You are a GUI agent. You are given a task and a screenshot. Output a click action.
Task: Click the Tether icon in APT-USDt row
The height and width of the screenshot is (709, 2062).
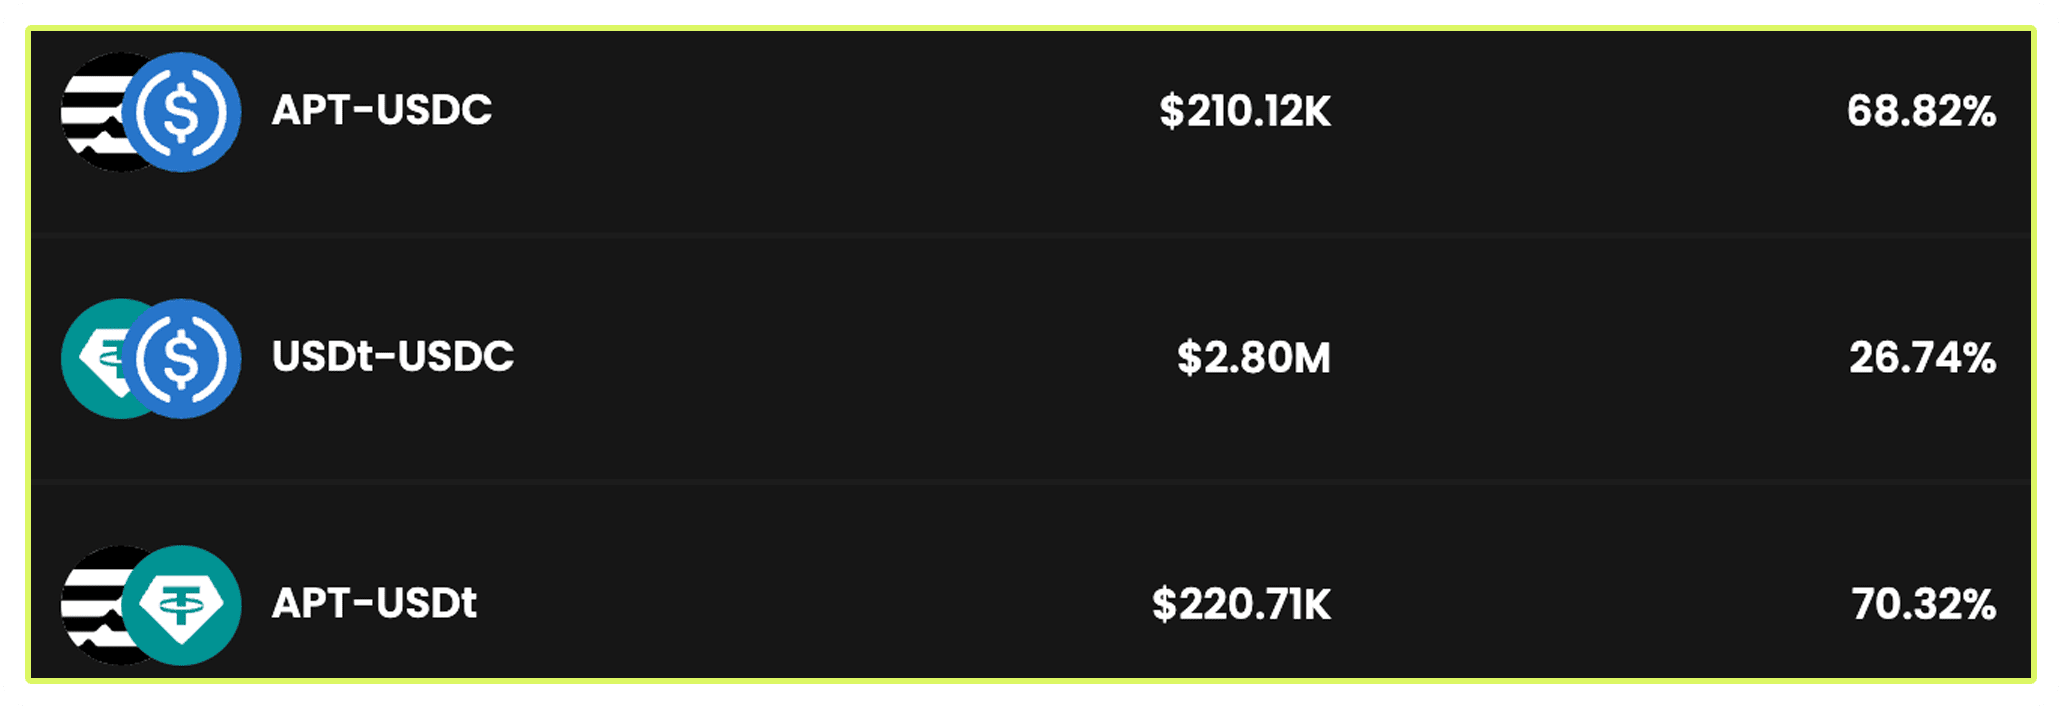(181, 605)
